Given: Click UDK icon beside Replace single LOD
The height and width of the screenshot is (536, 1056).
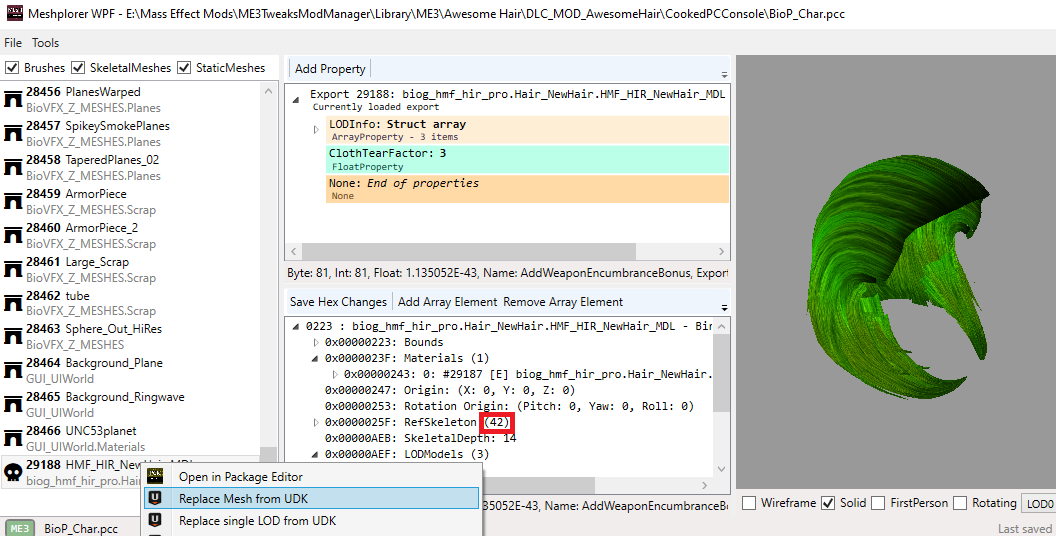Looking at the screenshot, I should click(155, 521).
